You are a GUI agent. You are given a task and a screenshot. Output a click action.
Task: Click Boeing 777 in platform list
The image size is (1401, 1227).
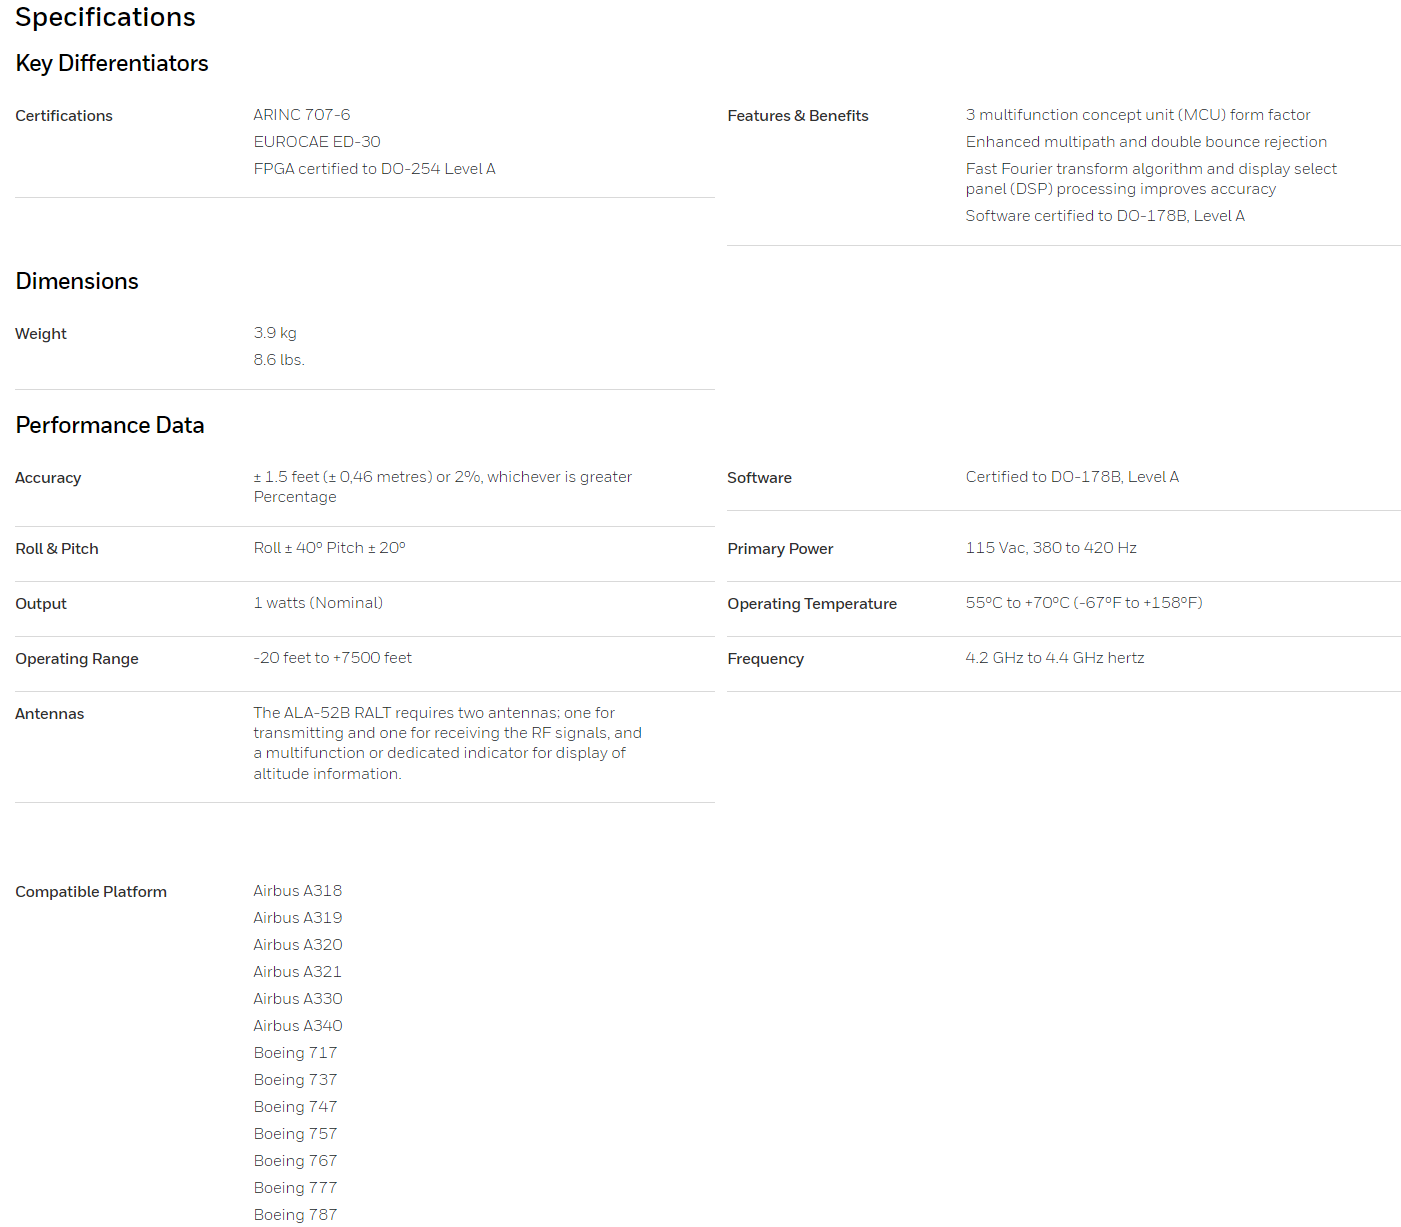(x=295, y=1188)
